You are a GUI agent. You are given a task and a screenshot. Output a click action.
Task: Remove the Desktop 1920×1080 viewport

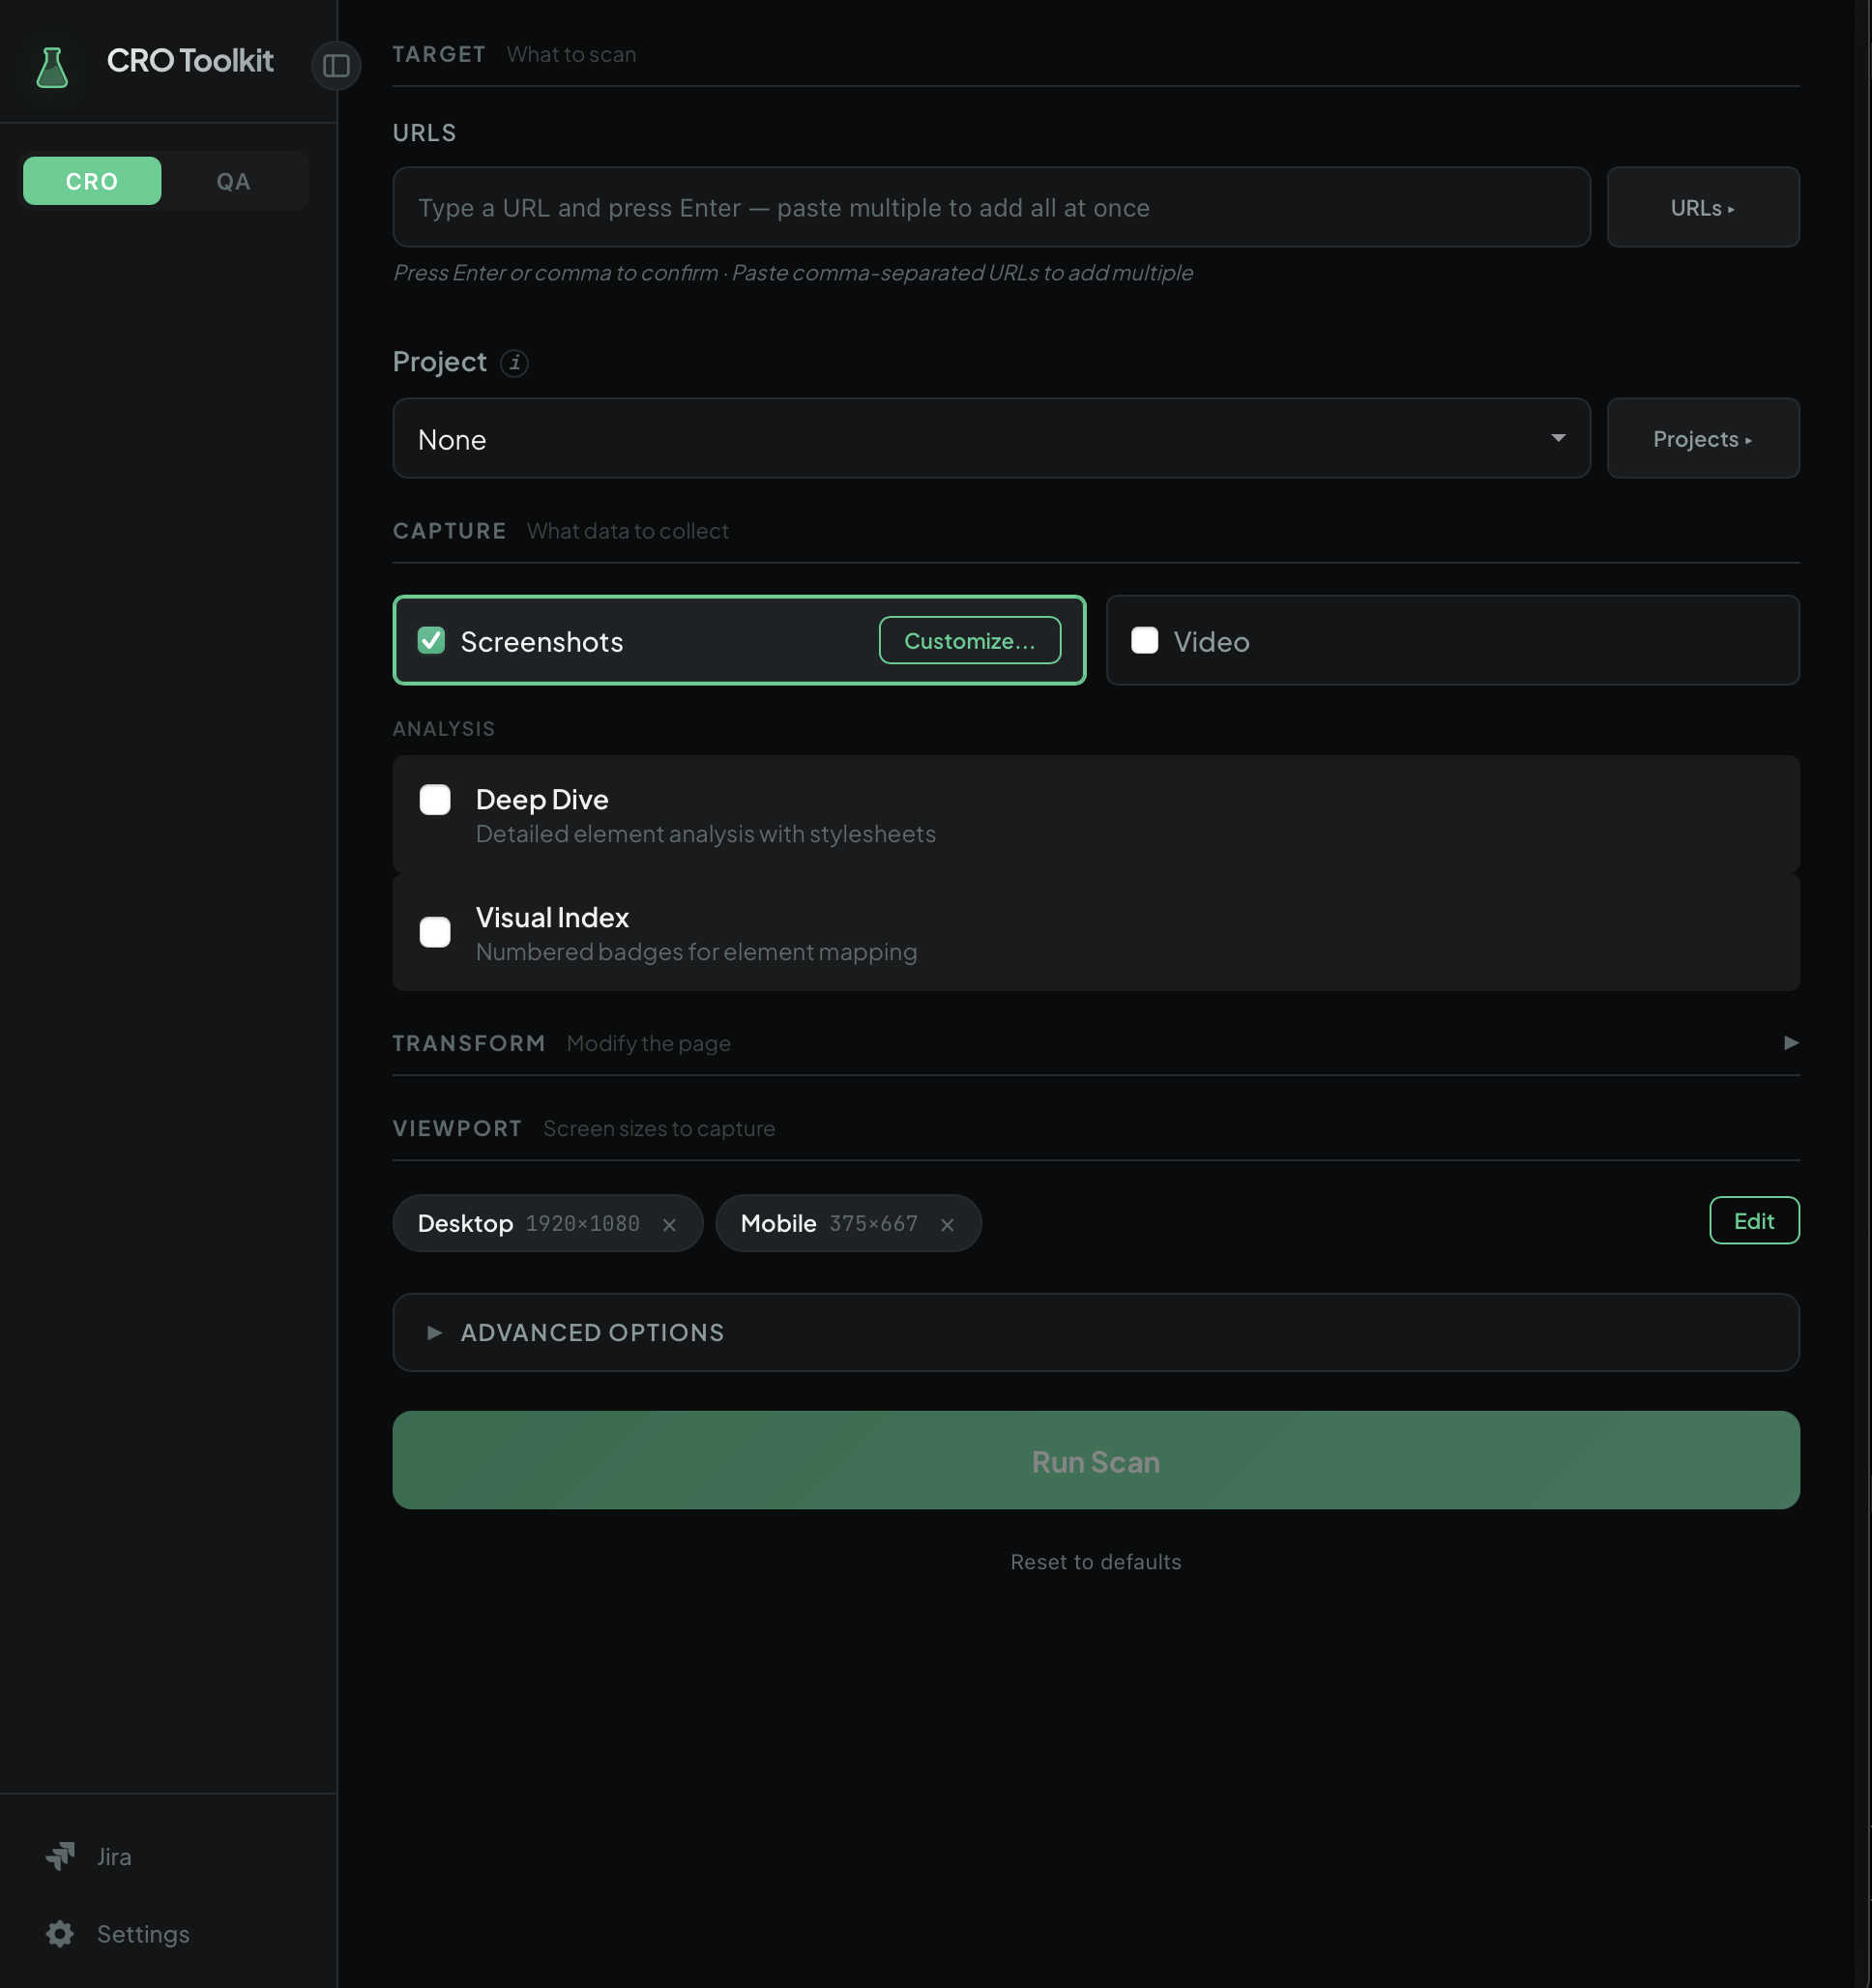click(x=669, y=1223)
